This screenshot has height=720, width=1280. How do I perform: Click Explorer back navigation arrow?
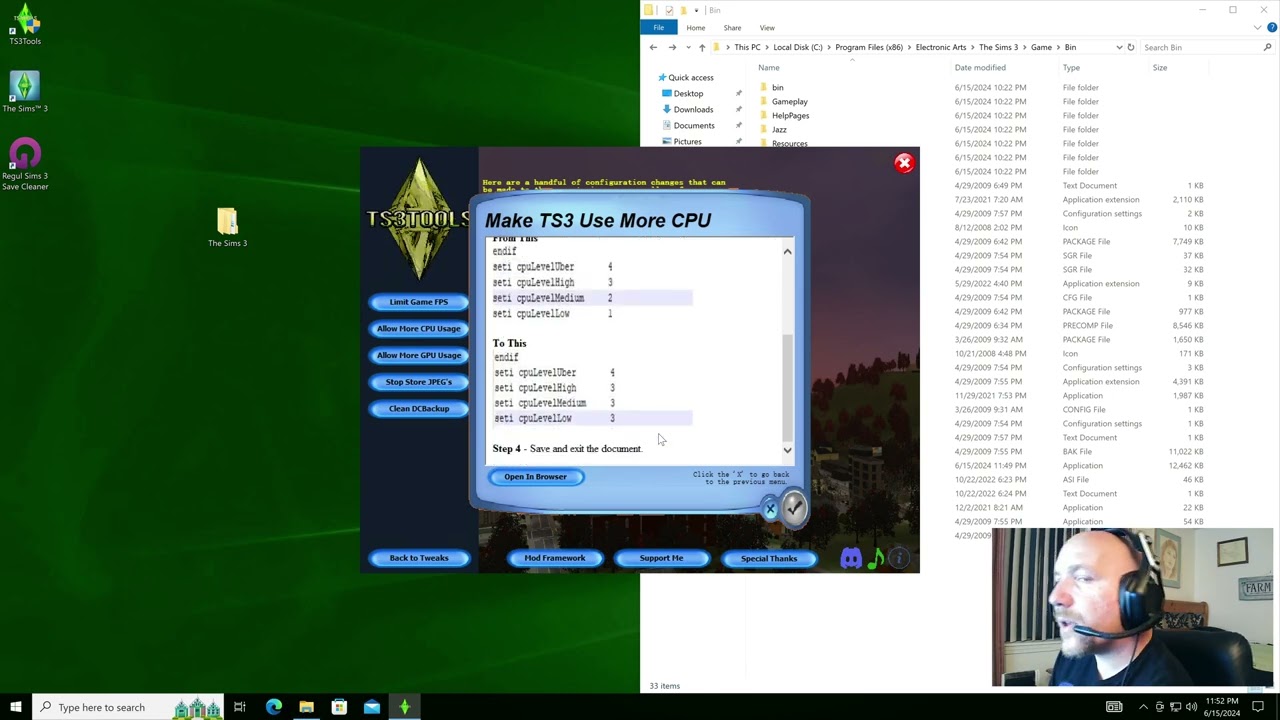click(x=653, y=47)
